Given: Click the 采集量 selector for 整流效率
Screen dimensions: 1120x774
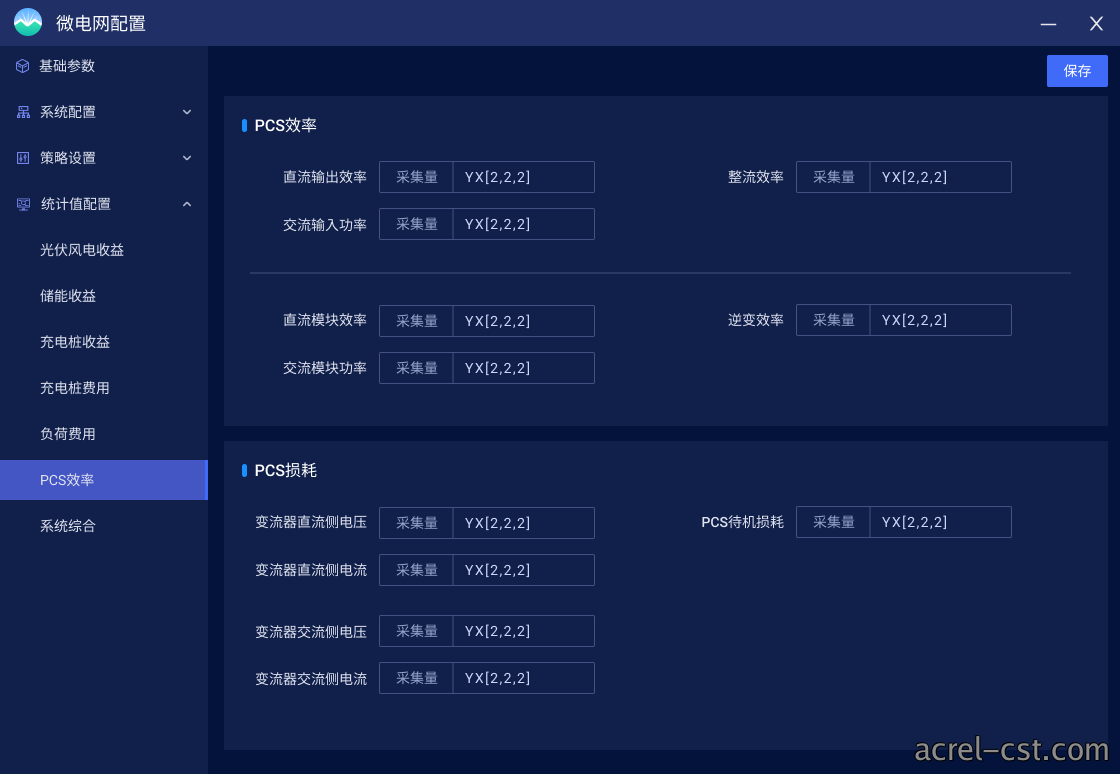Looking at the screenshot, I should pyautogui.click(x=834, y=177).
